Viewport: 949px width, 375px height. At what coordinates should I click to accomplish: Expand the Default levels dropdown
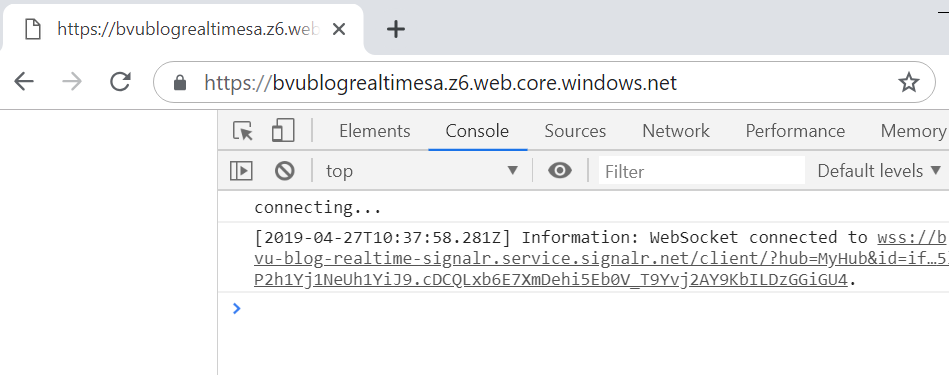pyautogui.click(x=879, y=171)
